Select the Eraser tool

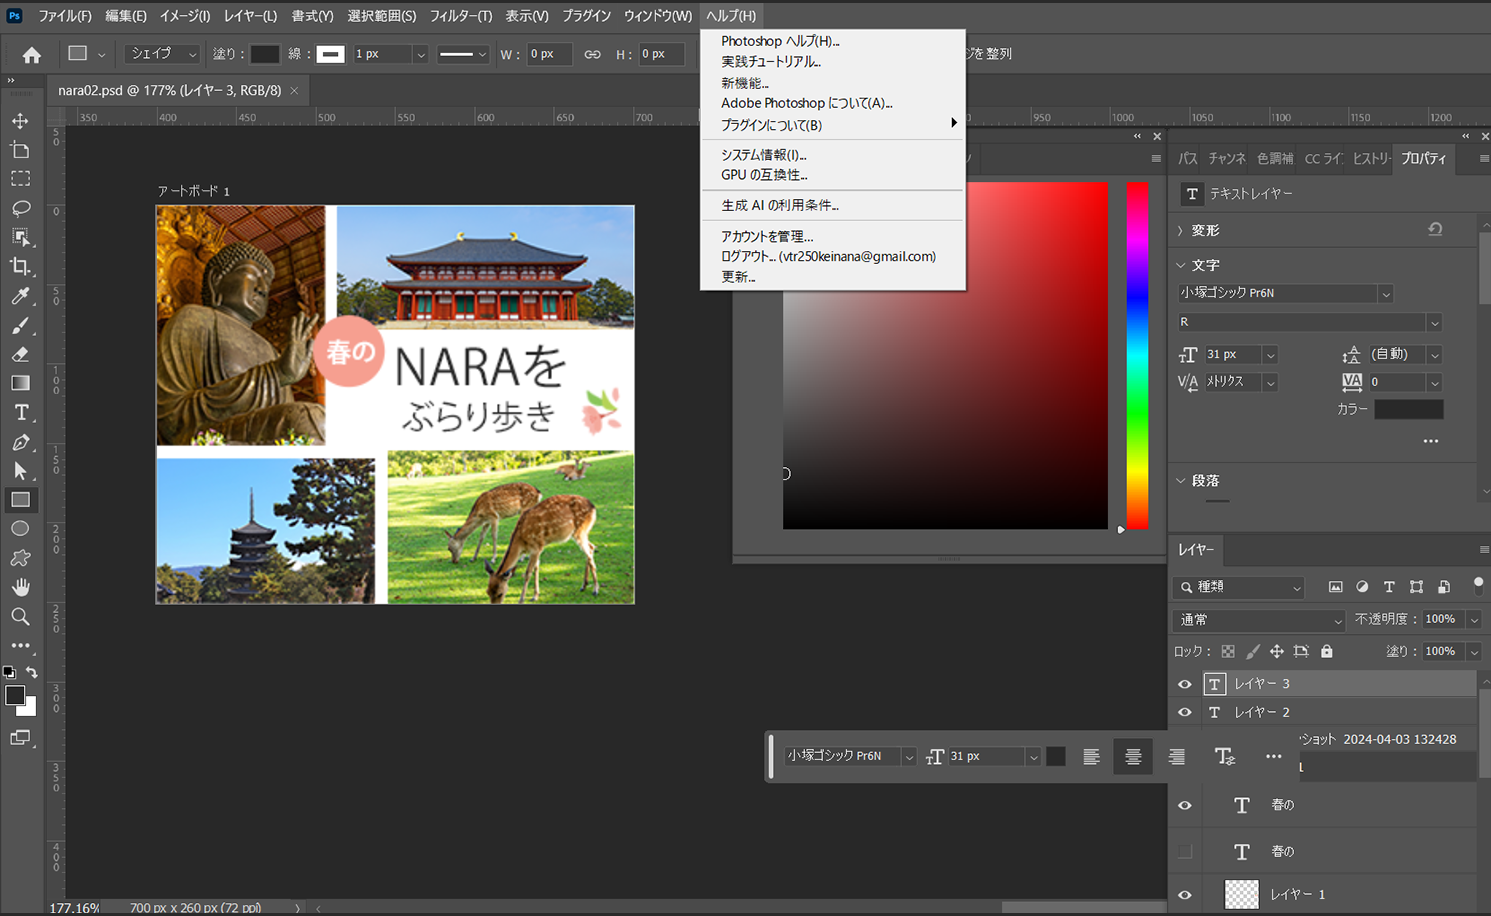tap(20, 354)
